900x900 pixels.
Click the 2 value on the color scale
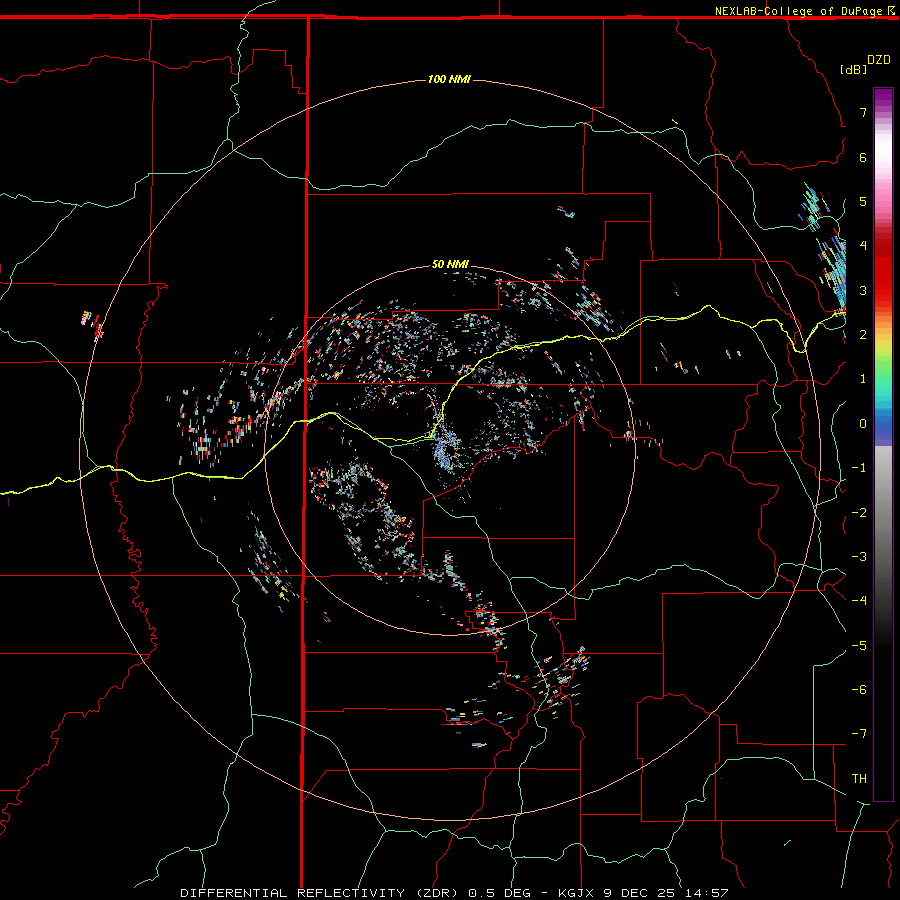click(x=863, y=335)
